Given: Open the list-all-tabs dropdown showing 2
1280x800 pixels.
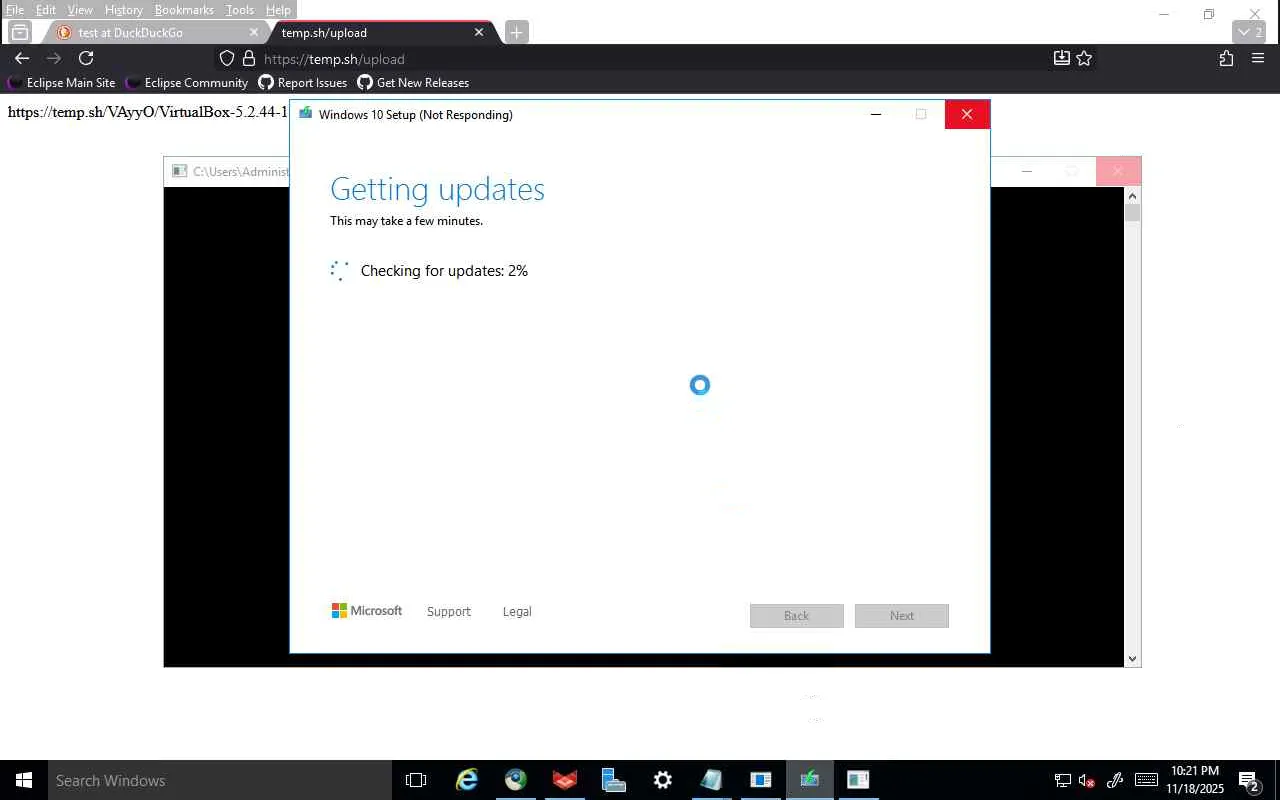Looking at the screenshot, I should point(1251,32).
